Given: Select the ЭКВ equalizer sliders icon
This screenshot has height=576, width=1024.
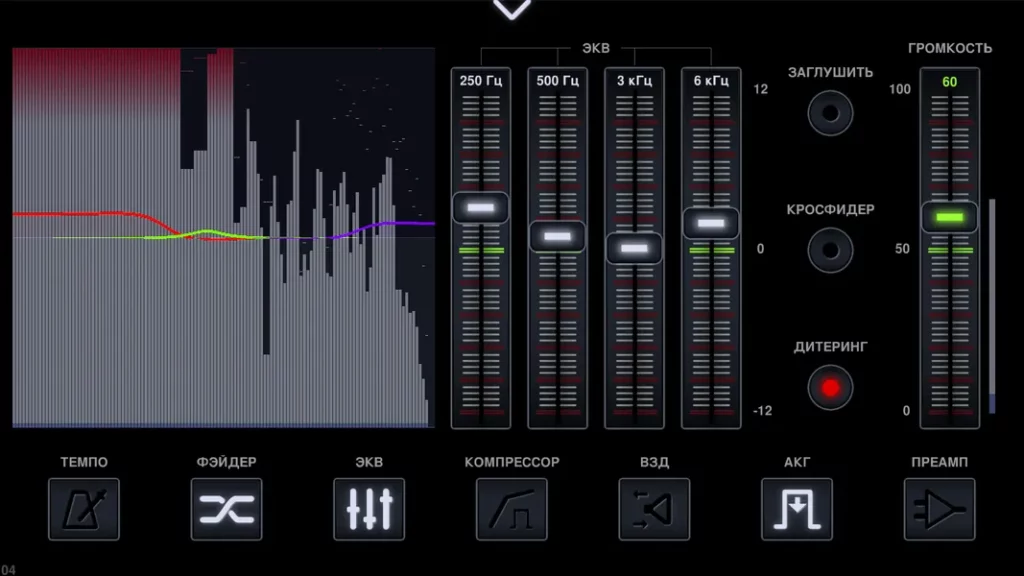Looking at the screenshot, I should (x=369, y=509).
